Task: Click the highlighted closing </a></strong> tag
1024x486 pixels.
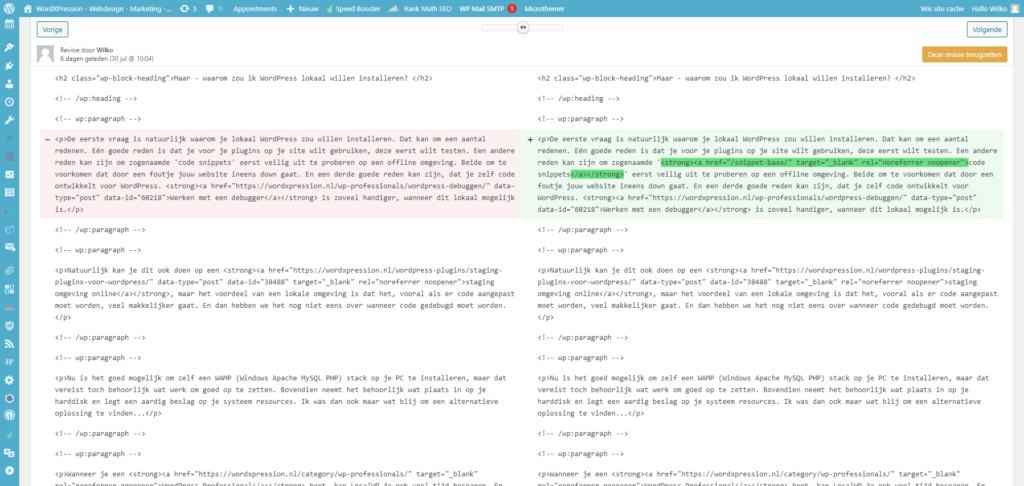Action: (597, 174)
